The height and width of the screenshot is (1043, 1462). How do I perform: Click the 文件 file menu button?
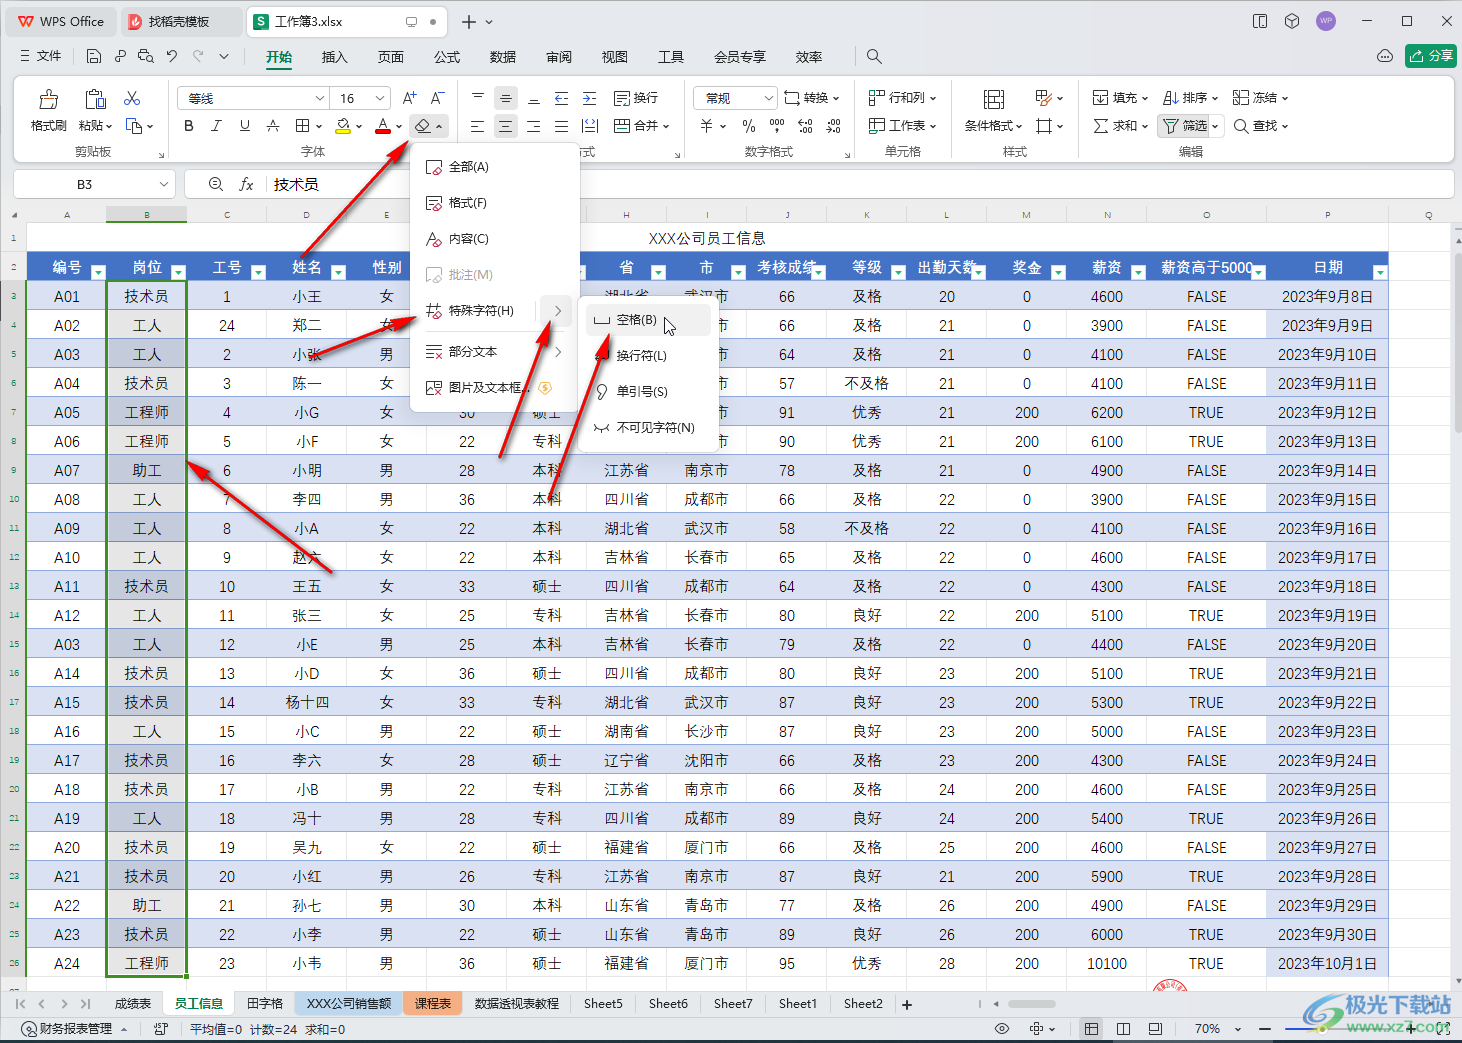[x=41, y=57]
